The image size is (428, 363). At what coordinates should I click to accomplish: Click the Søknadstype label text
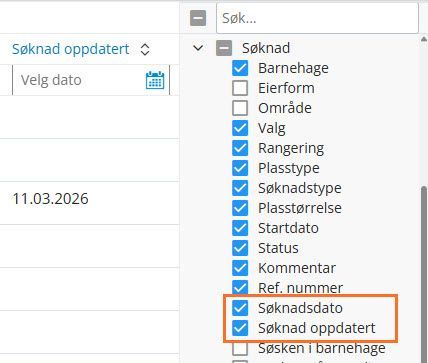[300, 189]
